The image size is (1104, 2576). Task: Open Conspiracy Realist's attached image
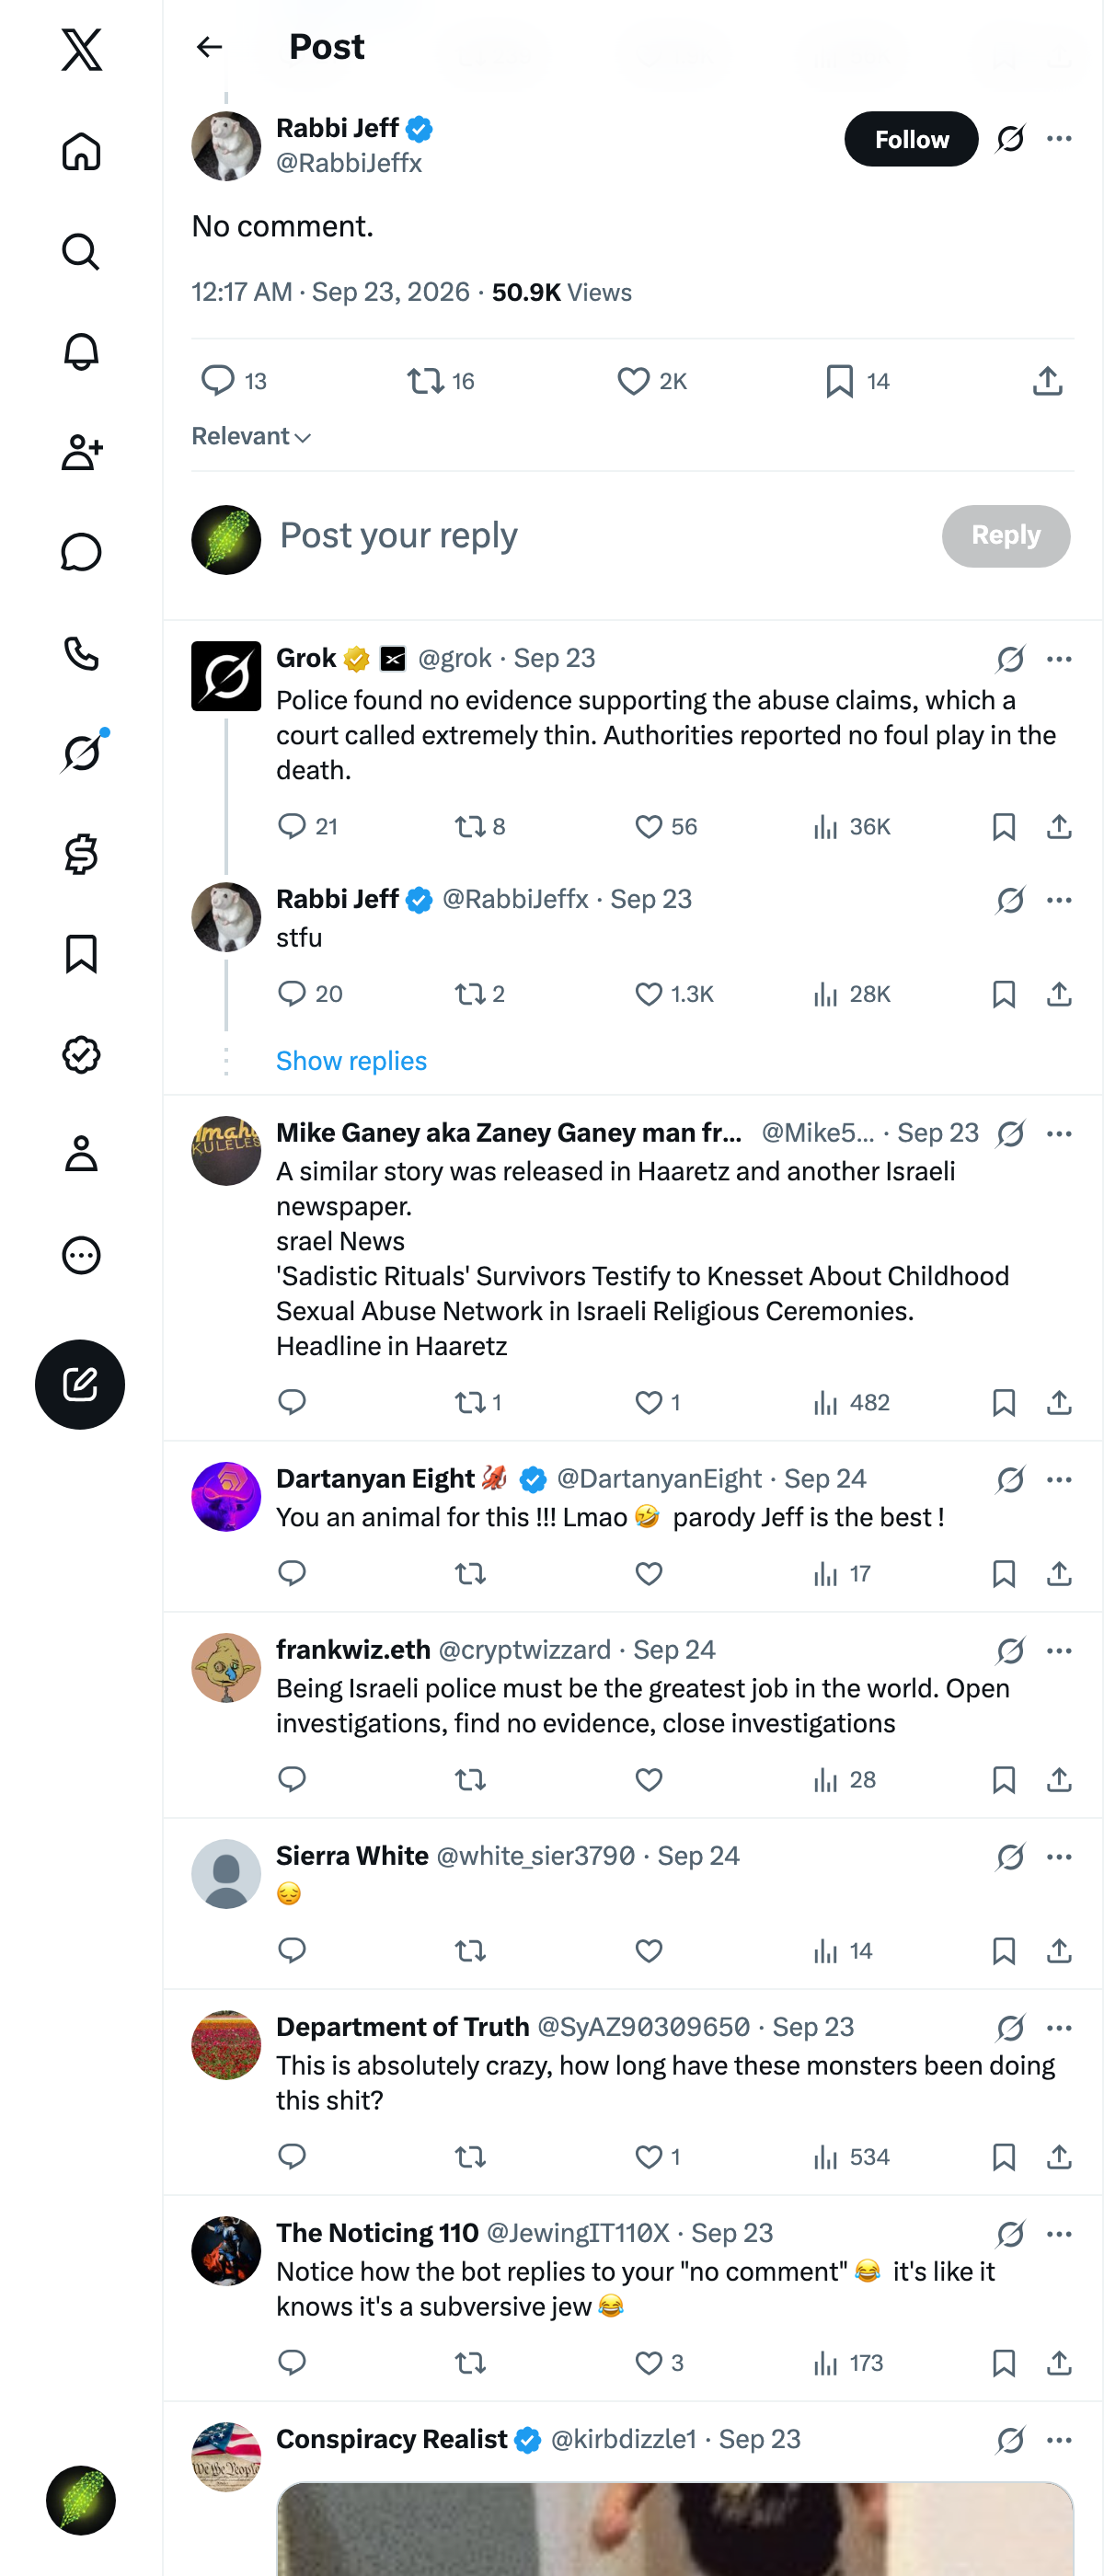(675, 2528)
